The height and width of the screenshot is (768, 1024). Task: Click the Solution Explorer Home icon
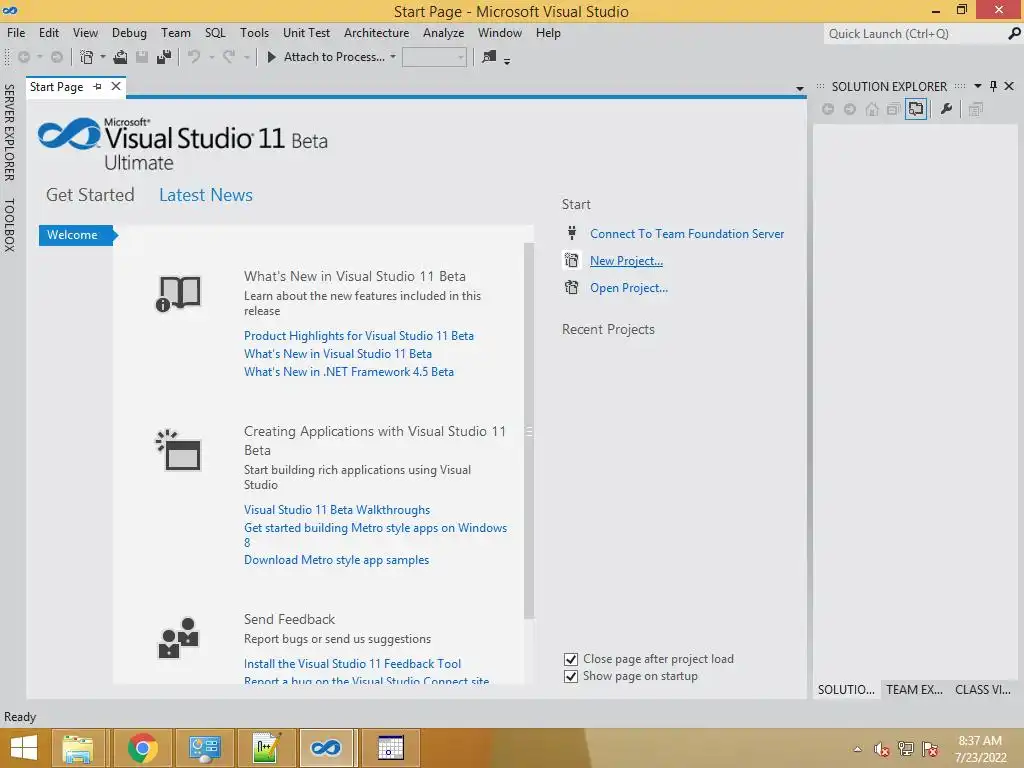point(872,109)
